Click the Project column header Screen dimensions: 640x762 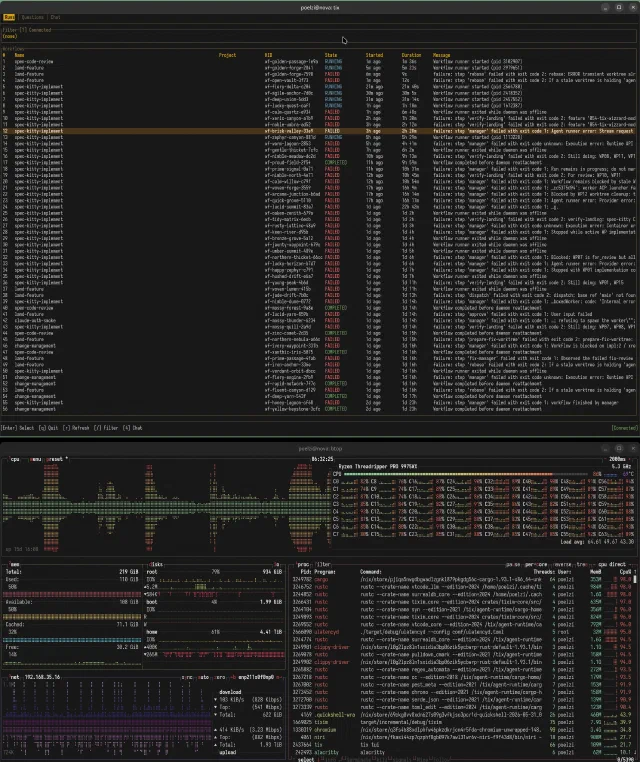(x=227, y=55)
